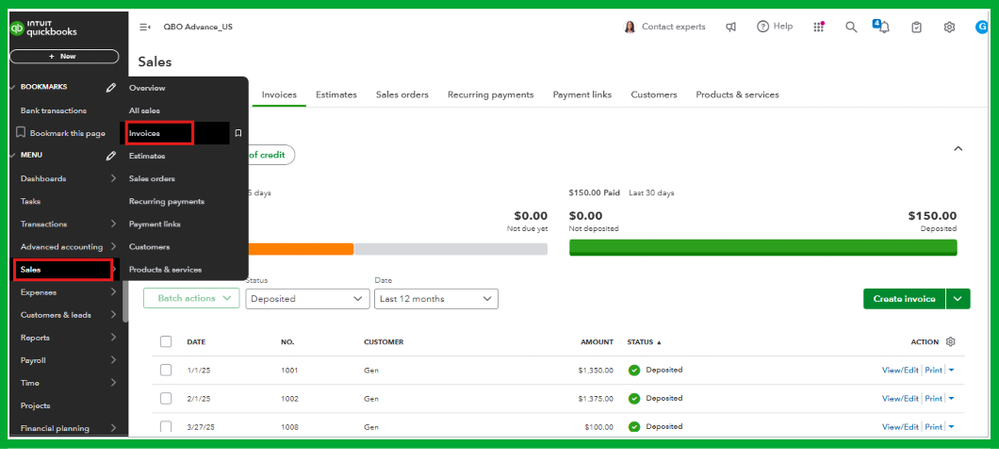Edit bookmarks with pencil icon

111,87
